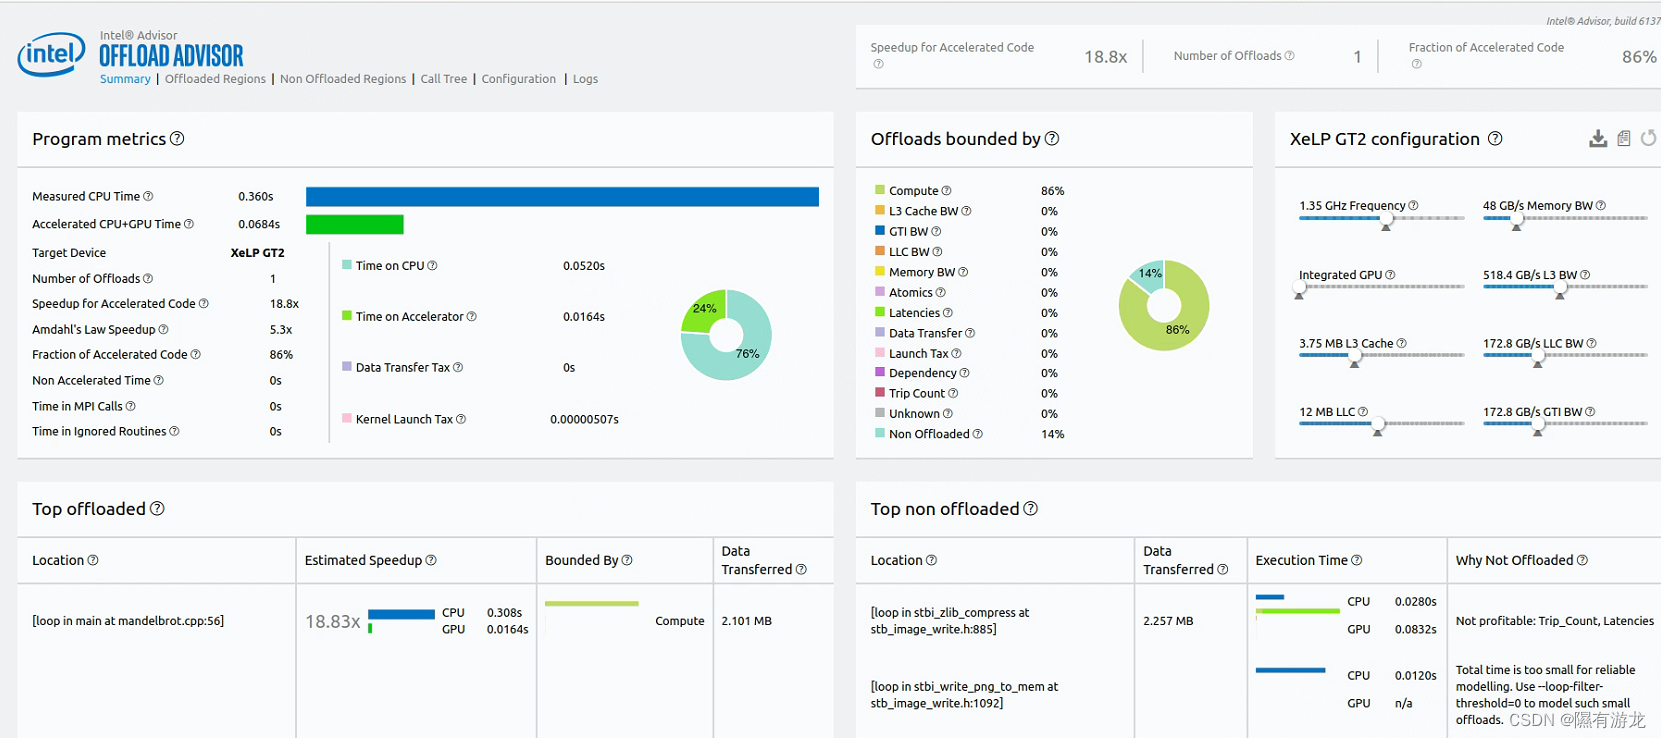Adjust the 172.8 GB/s GTI BW slider

tap(1538, 425)
